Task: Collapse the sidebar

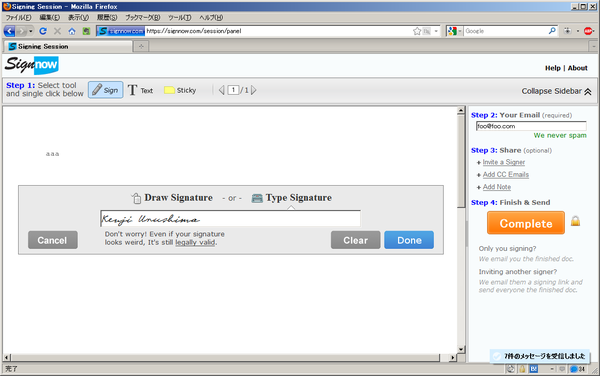Action: (x=556, y=91)
